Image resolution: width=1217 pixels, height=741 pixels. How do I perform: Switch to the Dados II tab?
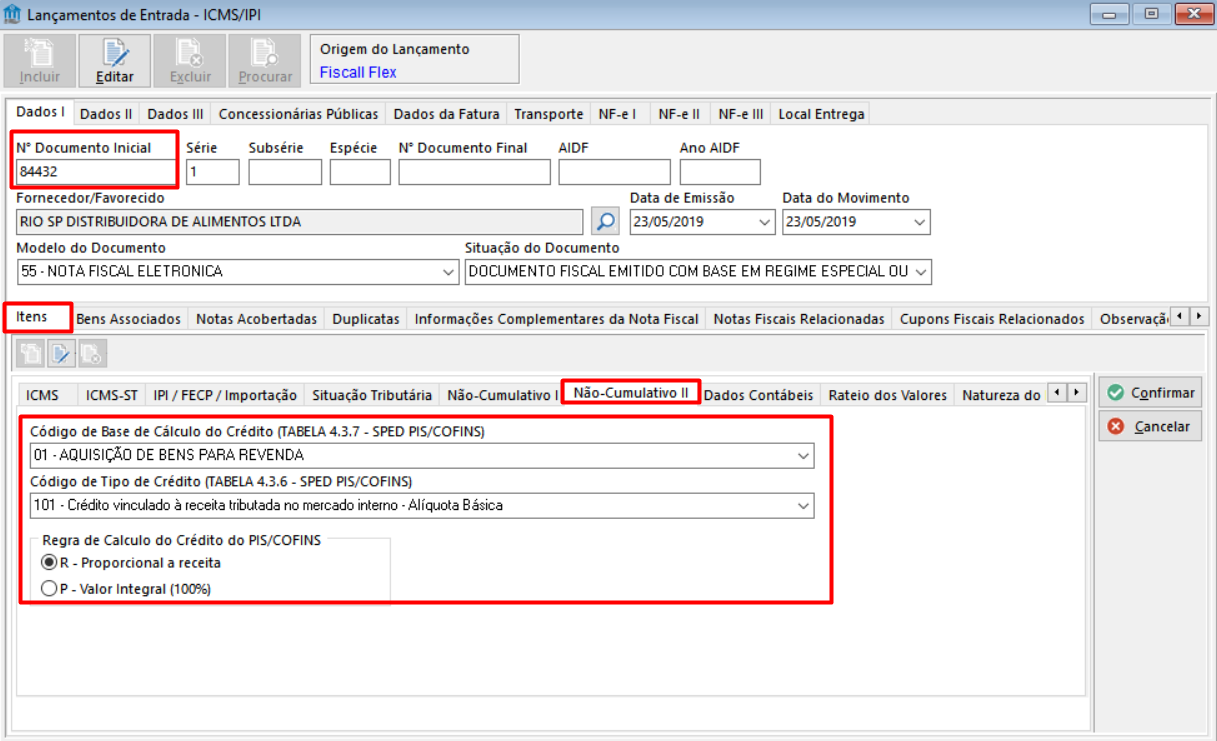106,114
